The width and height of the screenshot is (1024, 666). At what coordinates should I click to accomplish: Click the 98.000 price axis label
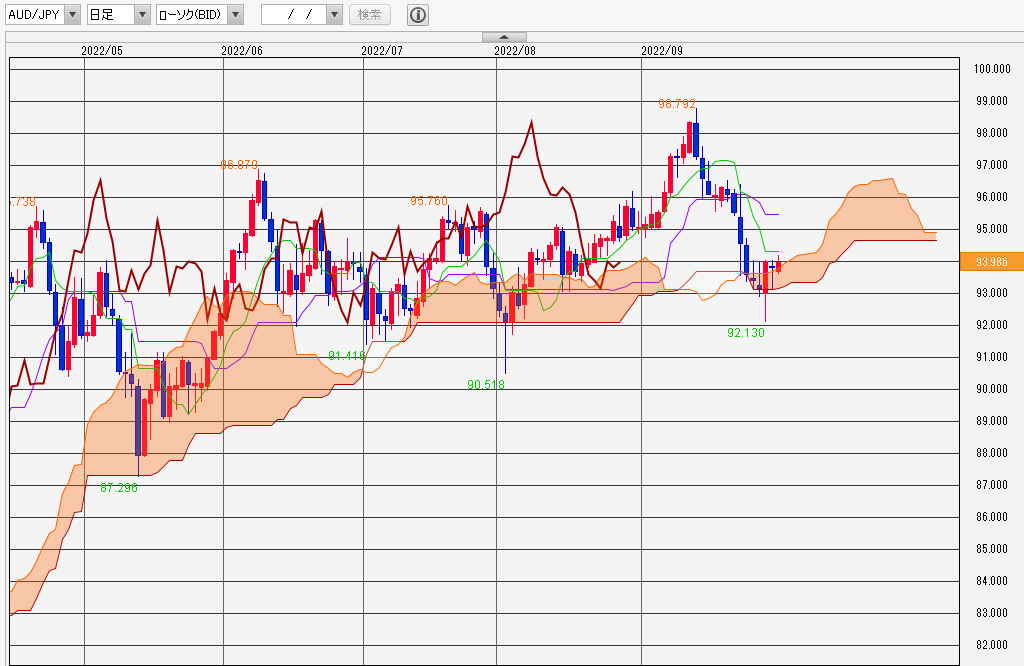click(x=992, y=133)
